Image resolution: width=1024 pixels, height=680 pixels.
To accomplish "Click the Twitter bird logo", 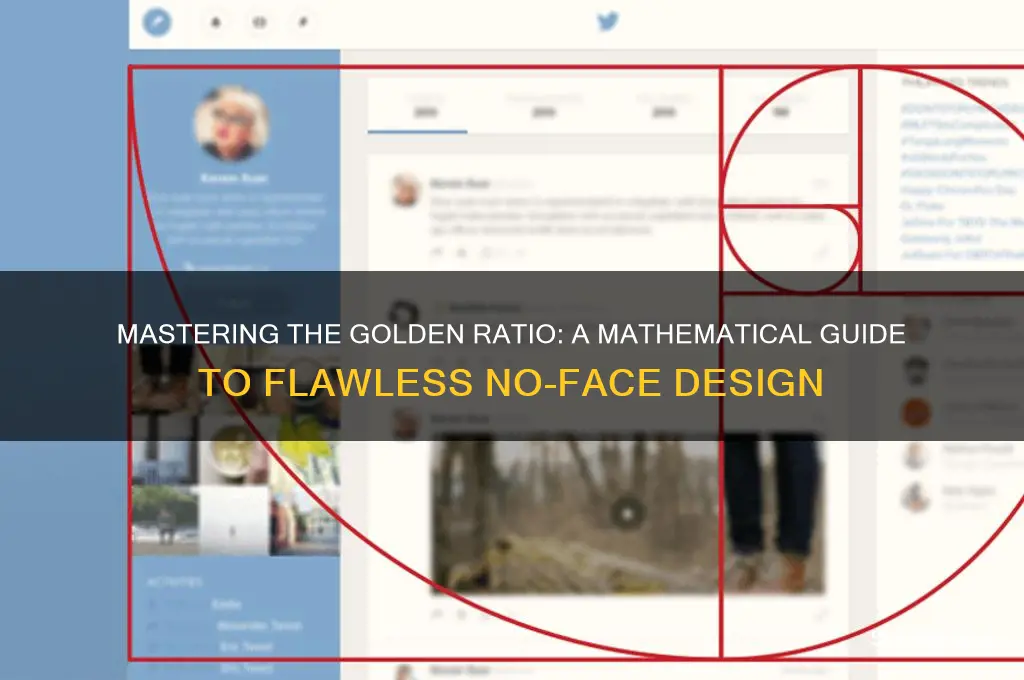I will pos(607,22).
